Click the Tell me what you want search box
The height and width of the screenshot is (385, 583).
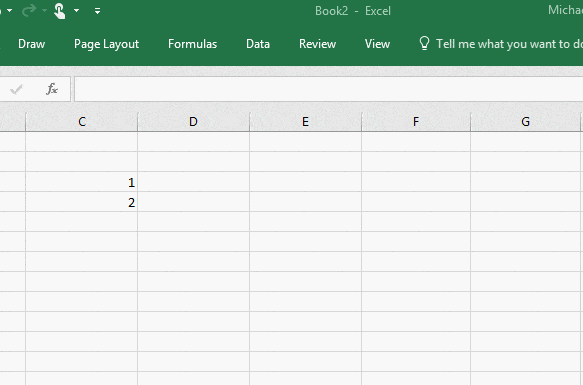pyautogui.click(x=500, y=44)
